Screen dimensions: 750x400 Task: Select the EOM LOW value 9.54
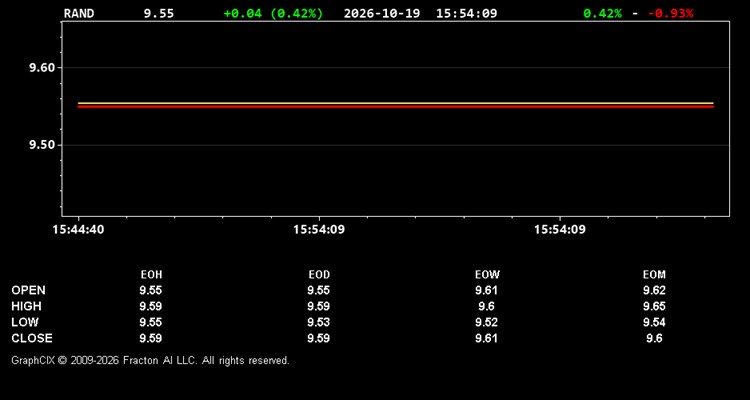pyautogui.click(x=654, y=322)
